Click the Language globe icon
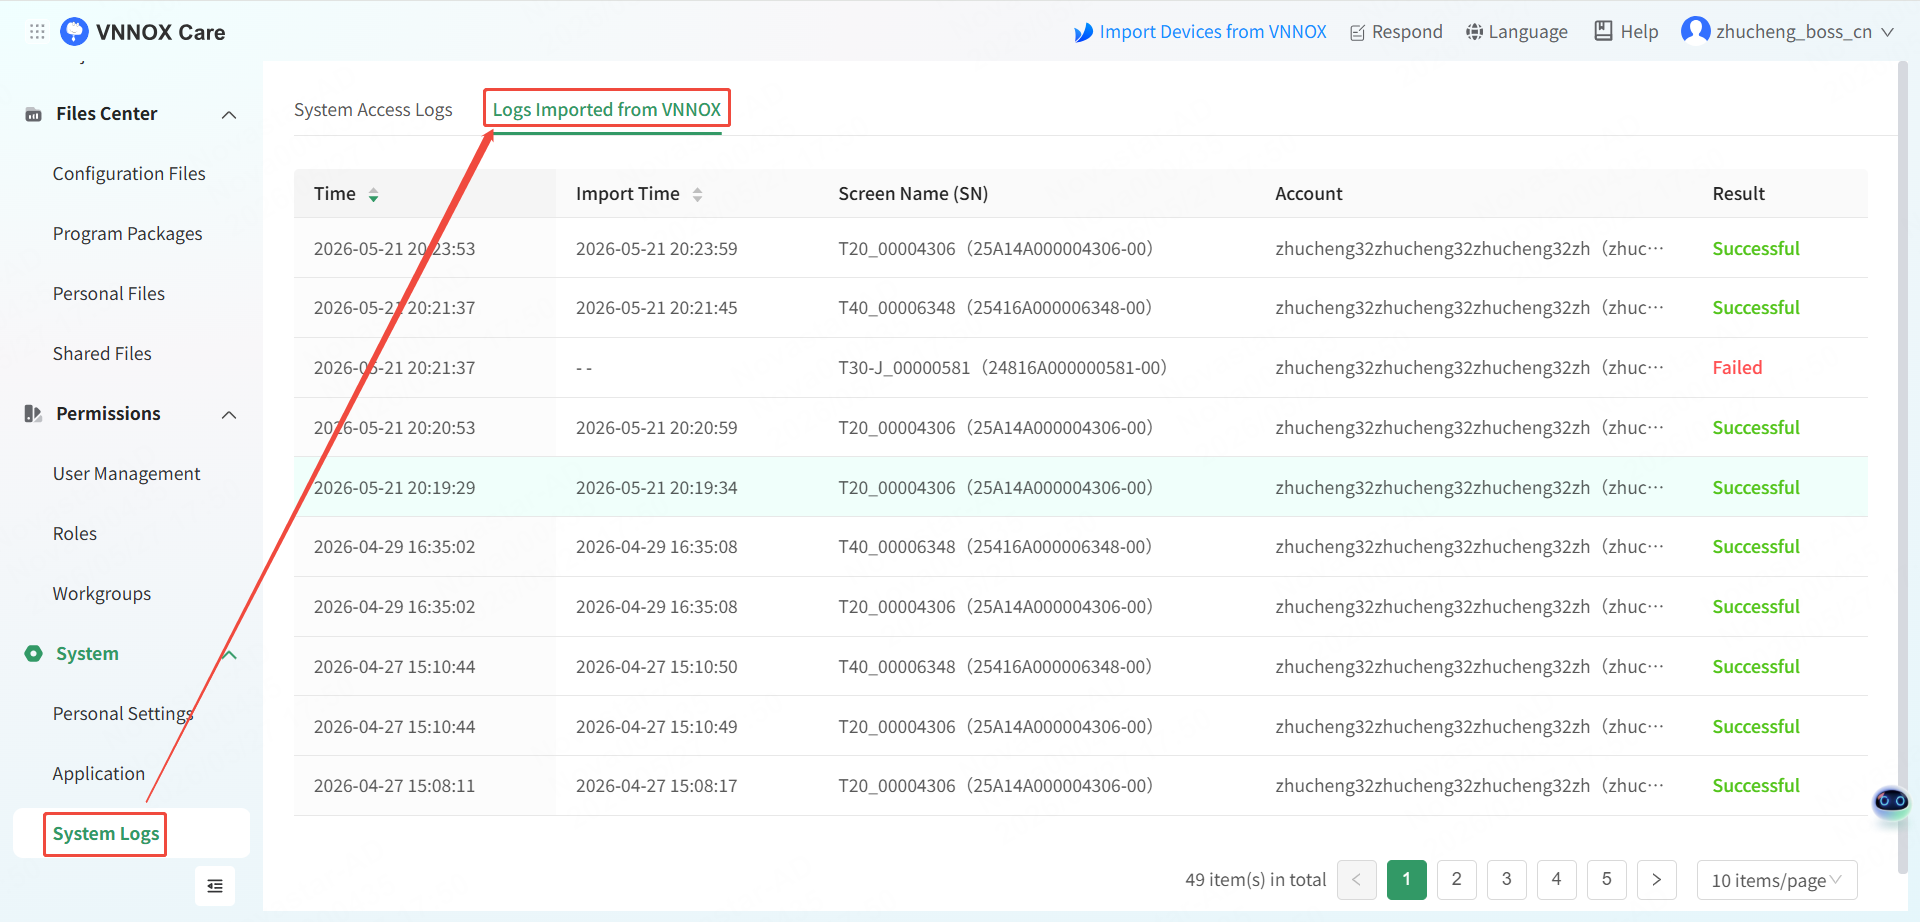Image resolution: width=1920 pixels, height=922 pixels. 1474,32
